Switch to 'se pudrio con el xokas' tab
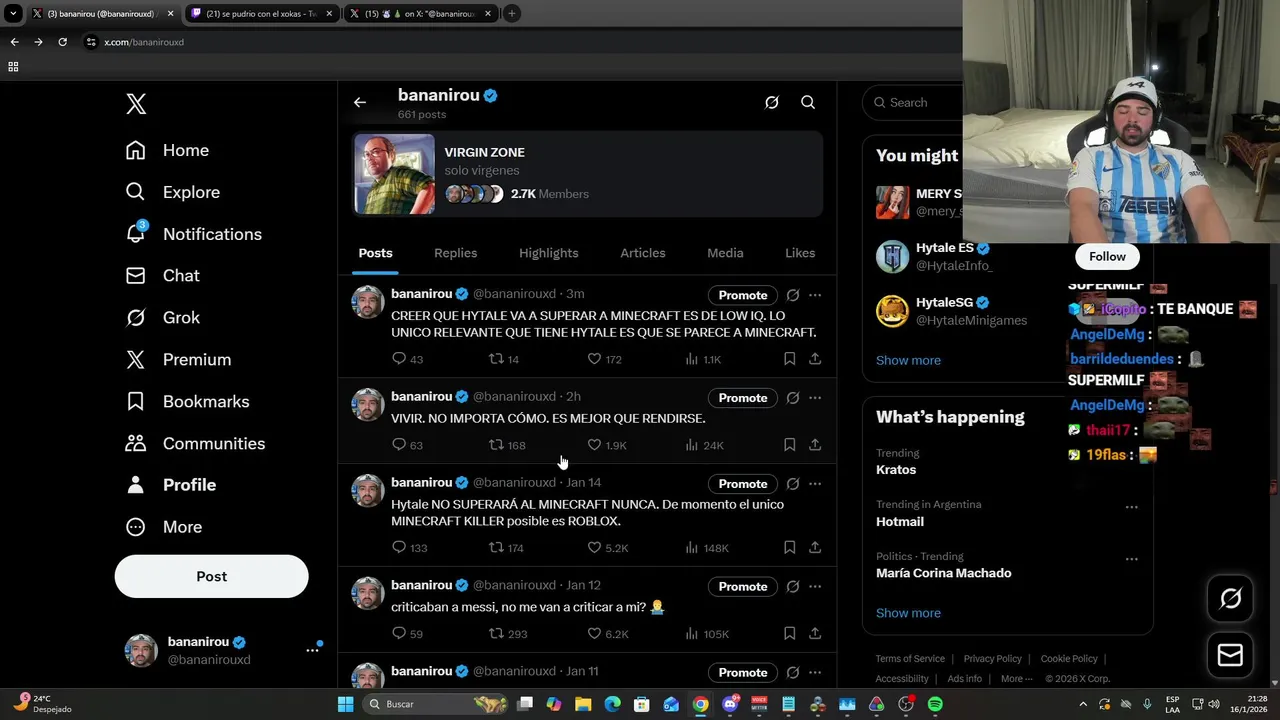 [x=260, y=14]
